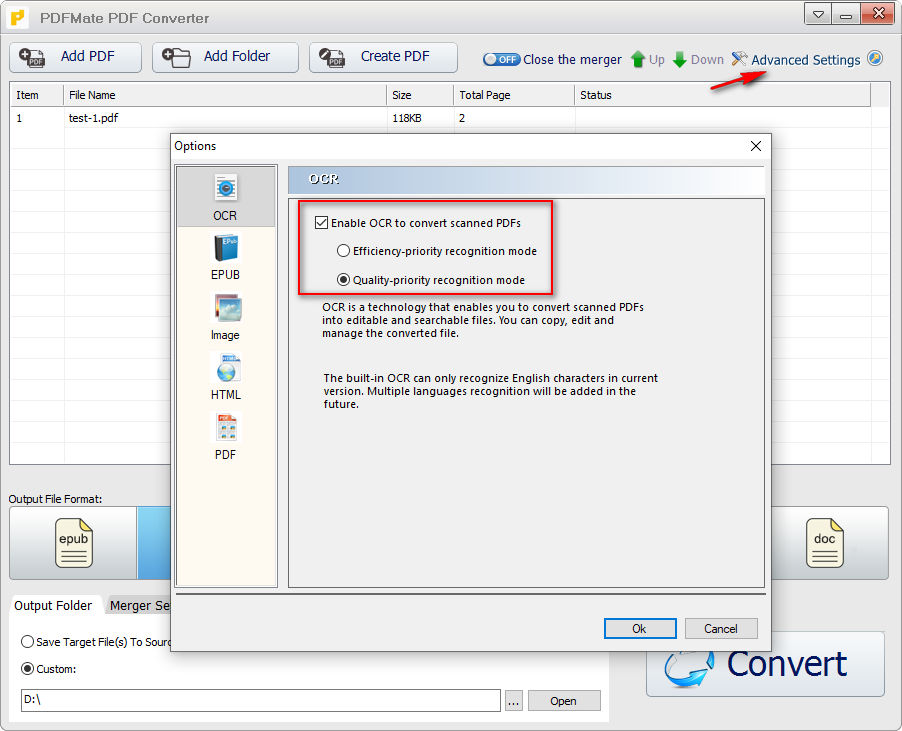
Task: Choose epub as output file format
Action: 72,543
